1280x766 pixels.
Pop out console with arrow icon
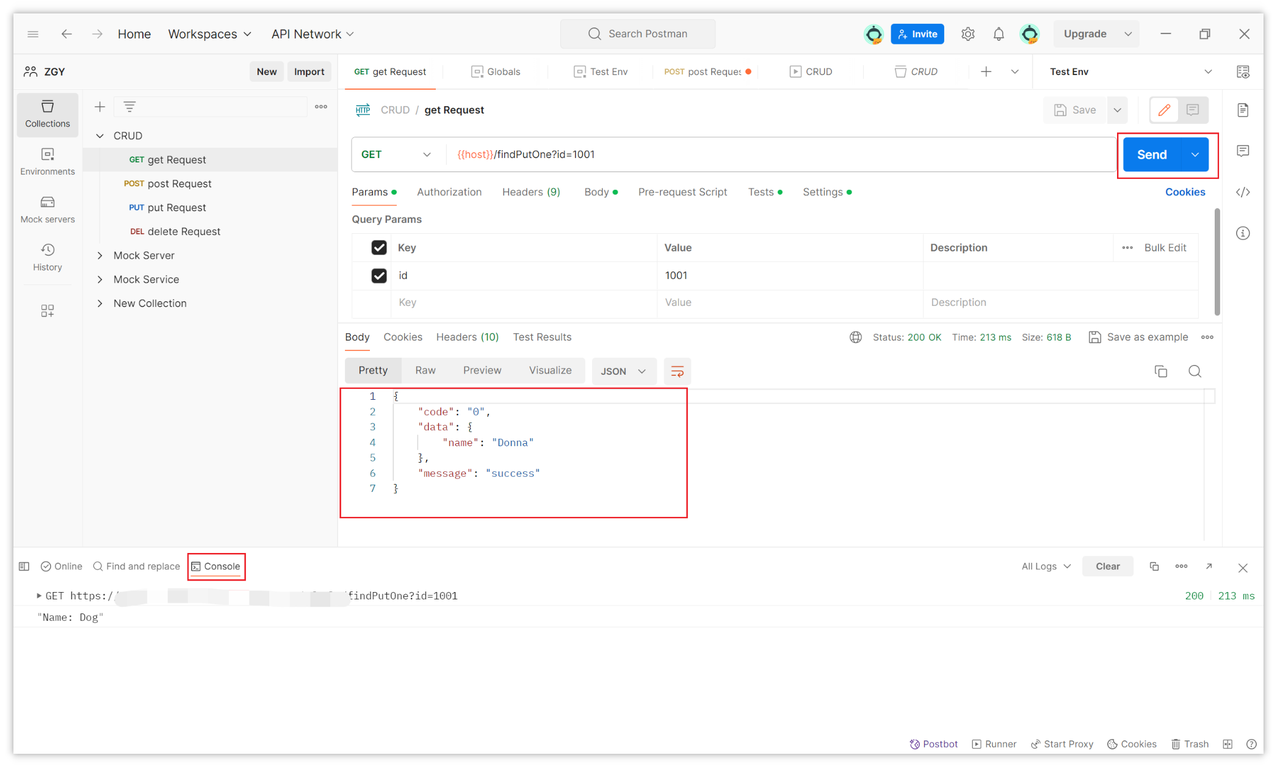(1209, 567)
